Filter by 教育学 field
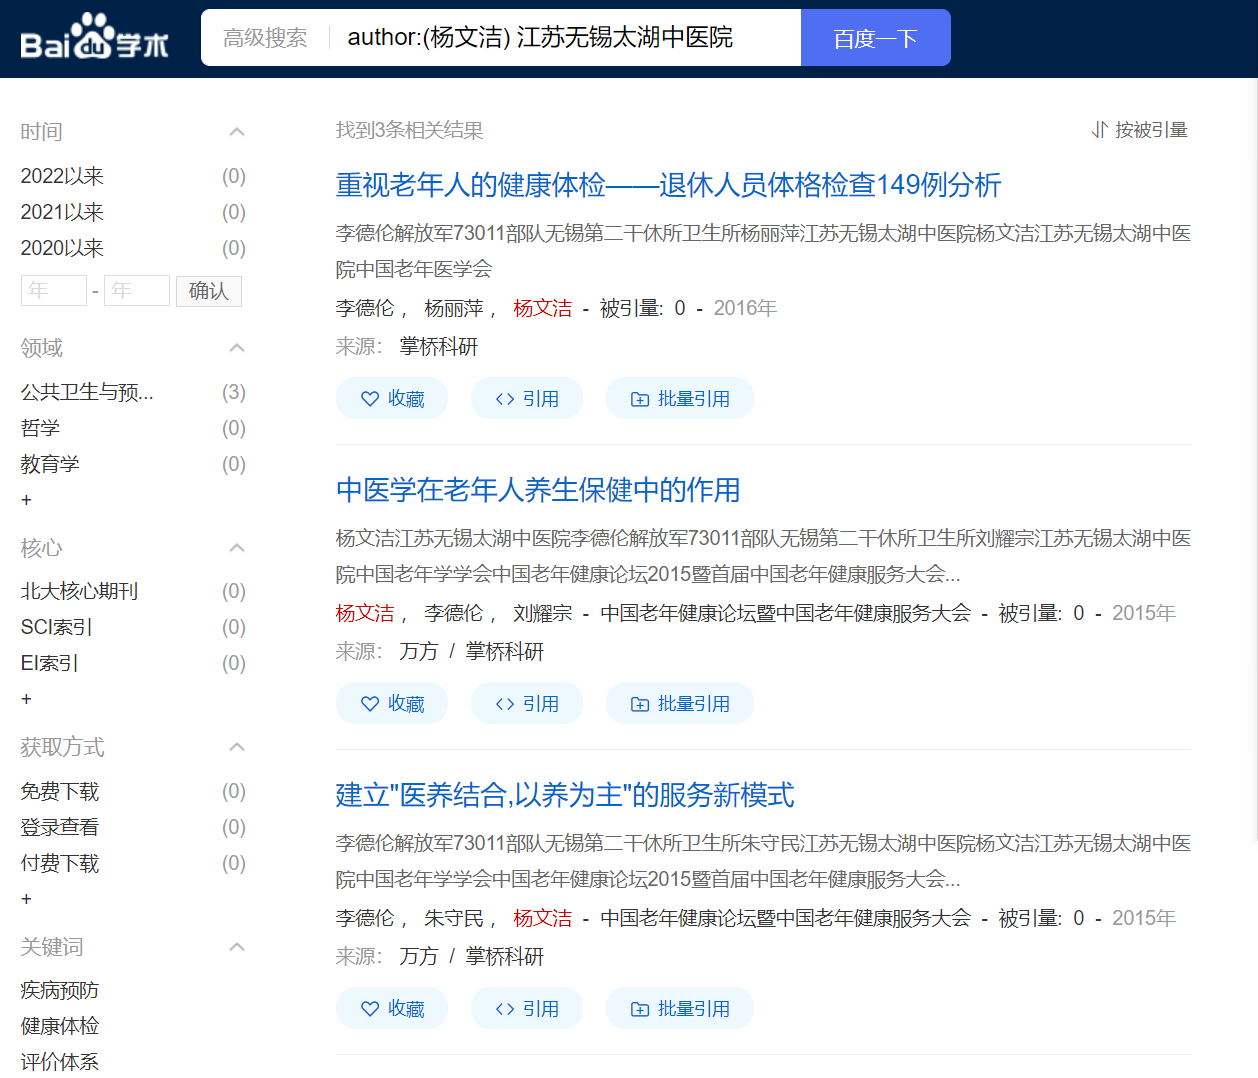 50,464
